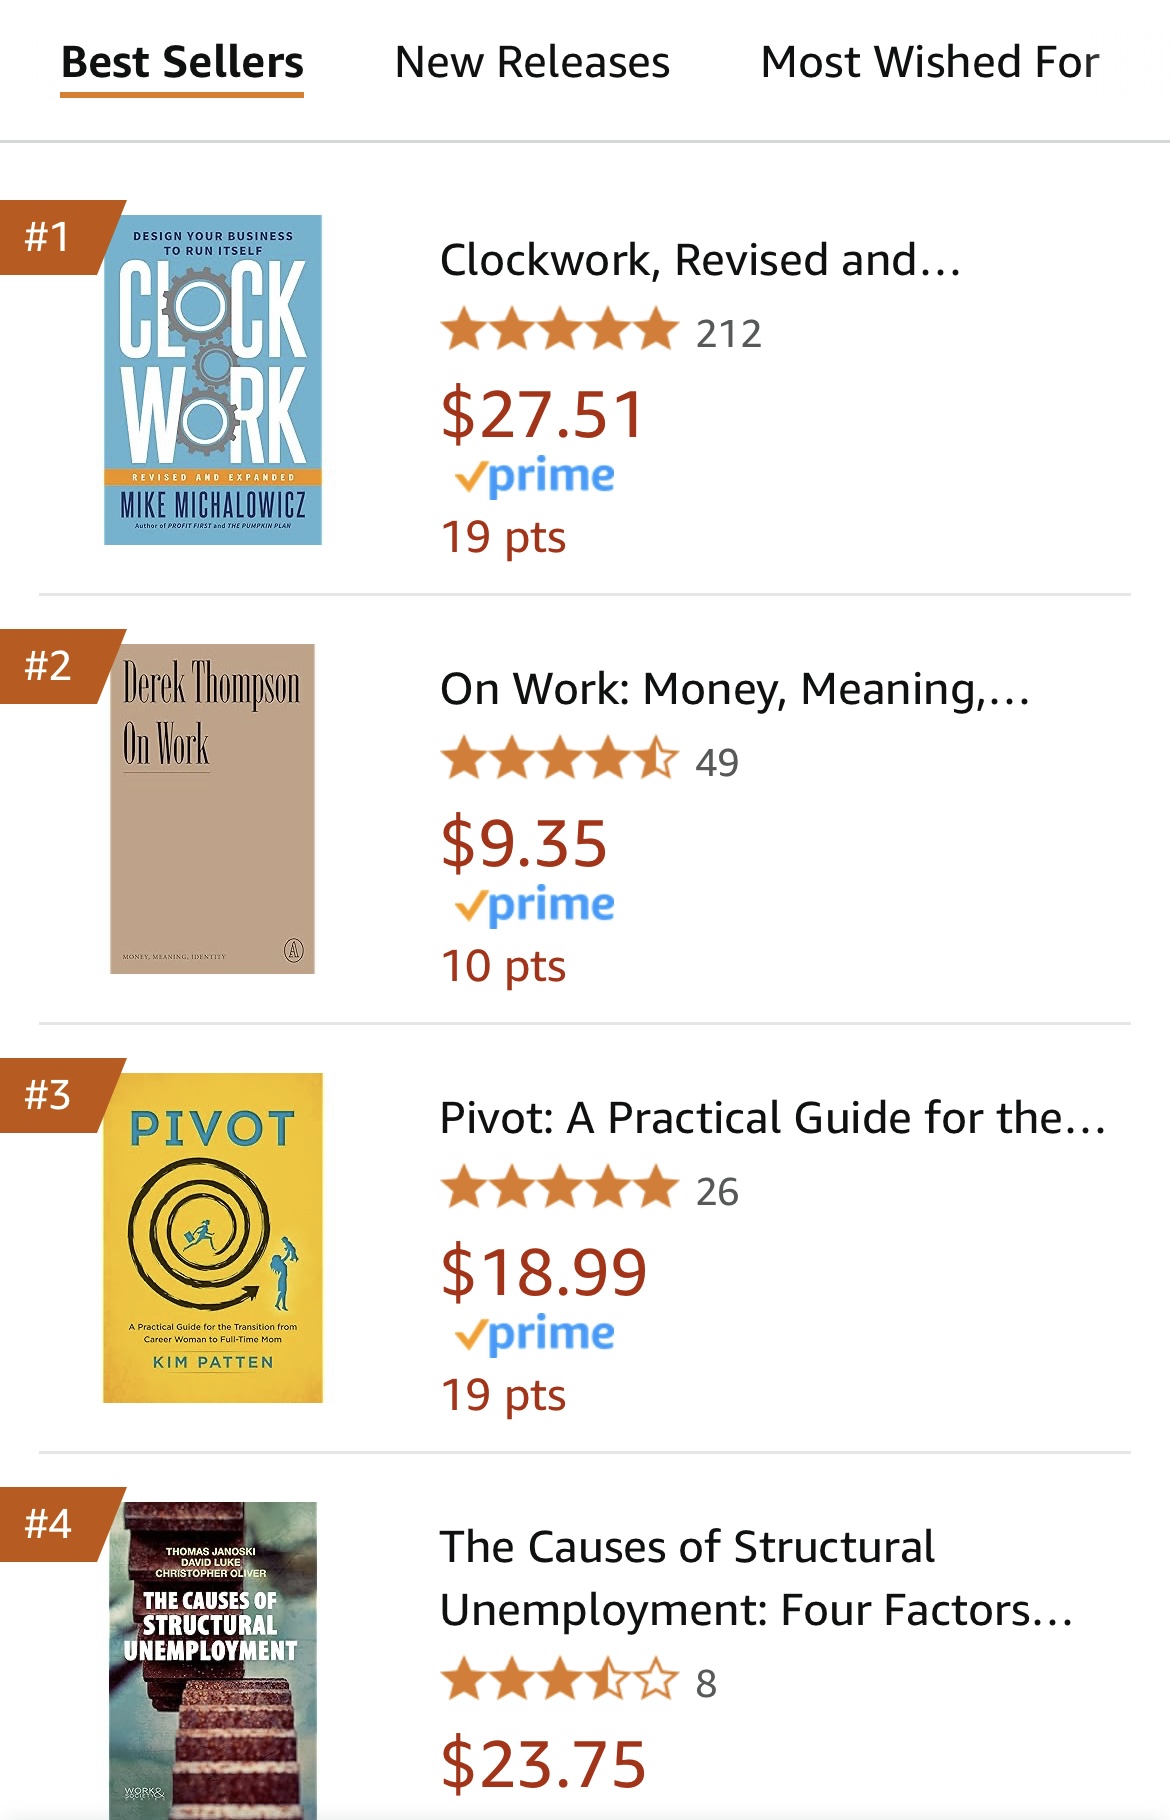The width and height of the screenshot is (1170, 1820).
Task: Click the 212 reviews count
Action: (728, 333)
